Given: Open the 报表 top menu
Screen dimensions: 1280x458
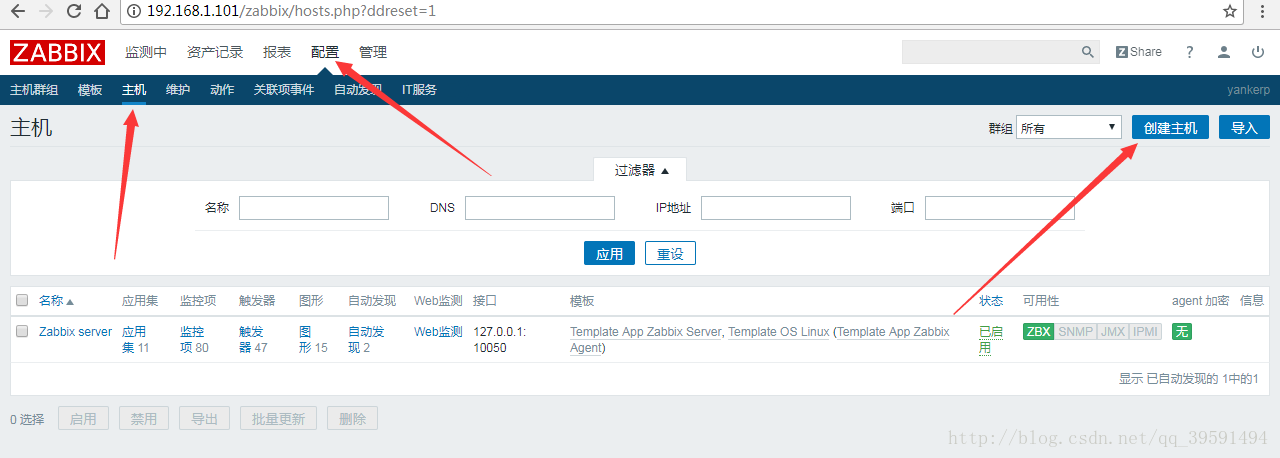Looking at the screenshot, I should (x=277, y=52).
